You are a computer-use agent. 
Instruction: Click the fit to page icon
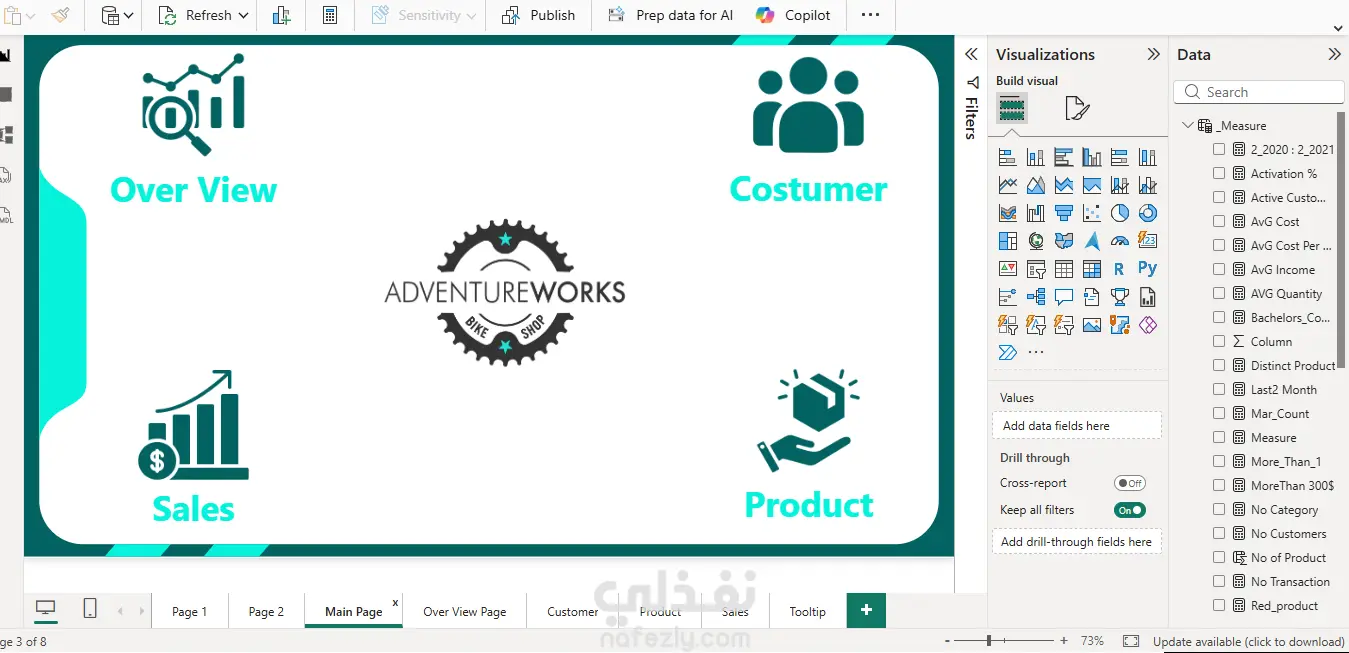[1131, 641]
